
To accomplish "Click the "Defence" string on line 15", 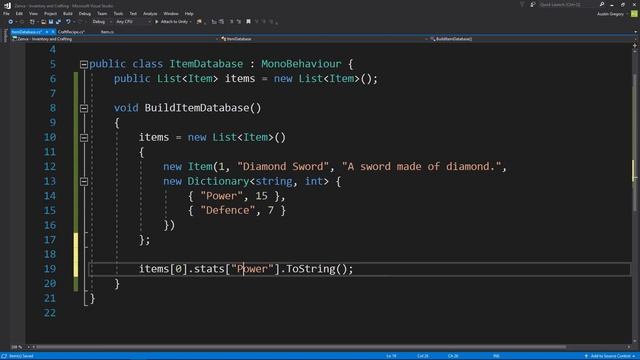I will pyautogui.click(x=227, y=210).
